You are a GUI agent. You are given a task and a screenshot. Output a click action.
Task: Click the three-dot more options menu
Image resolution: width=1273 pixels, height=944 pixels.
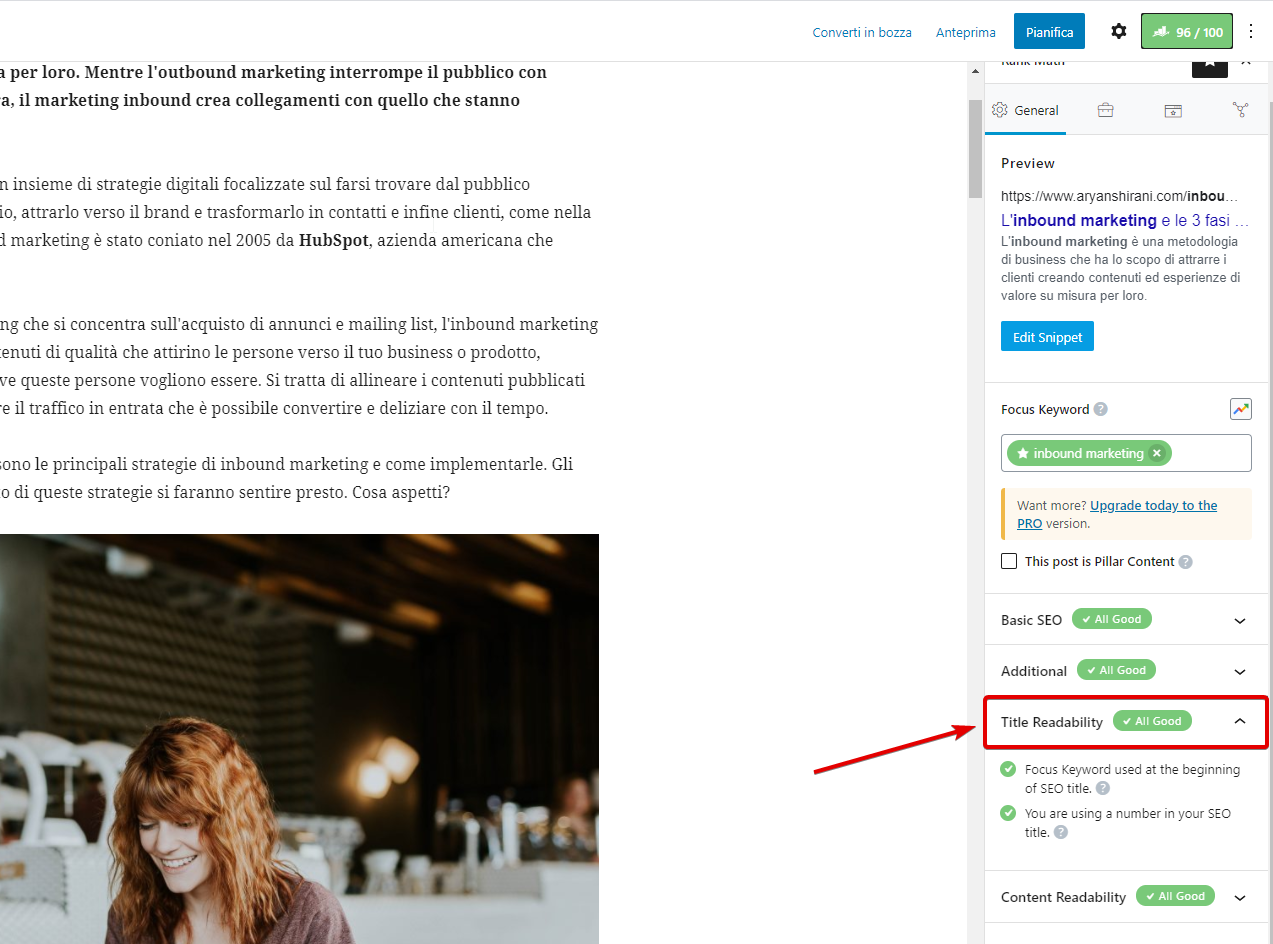click(1251, 32)
